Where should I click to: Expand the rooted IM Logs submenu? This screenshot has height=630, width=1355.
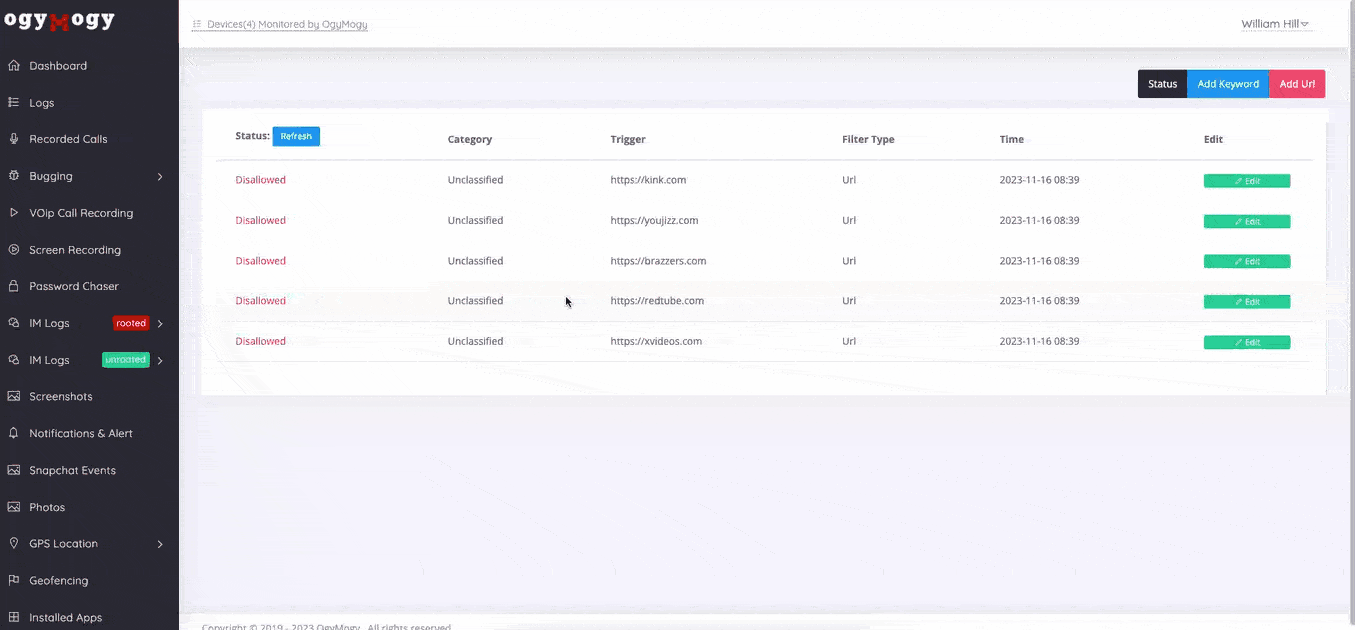pyautogui.click(x=160, y=324)
